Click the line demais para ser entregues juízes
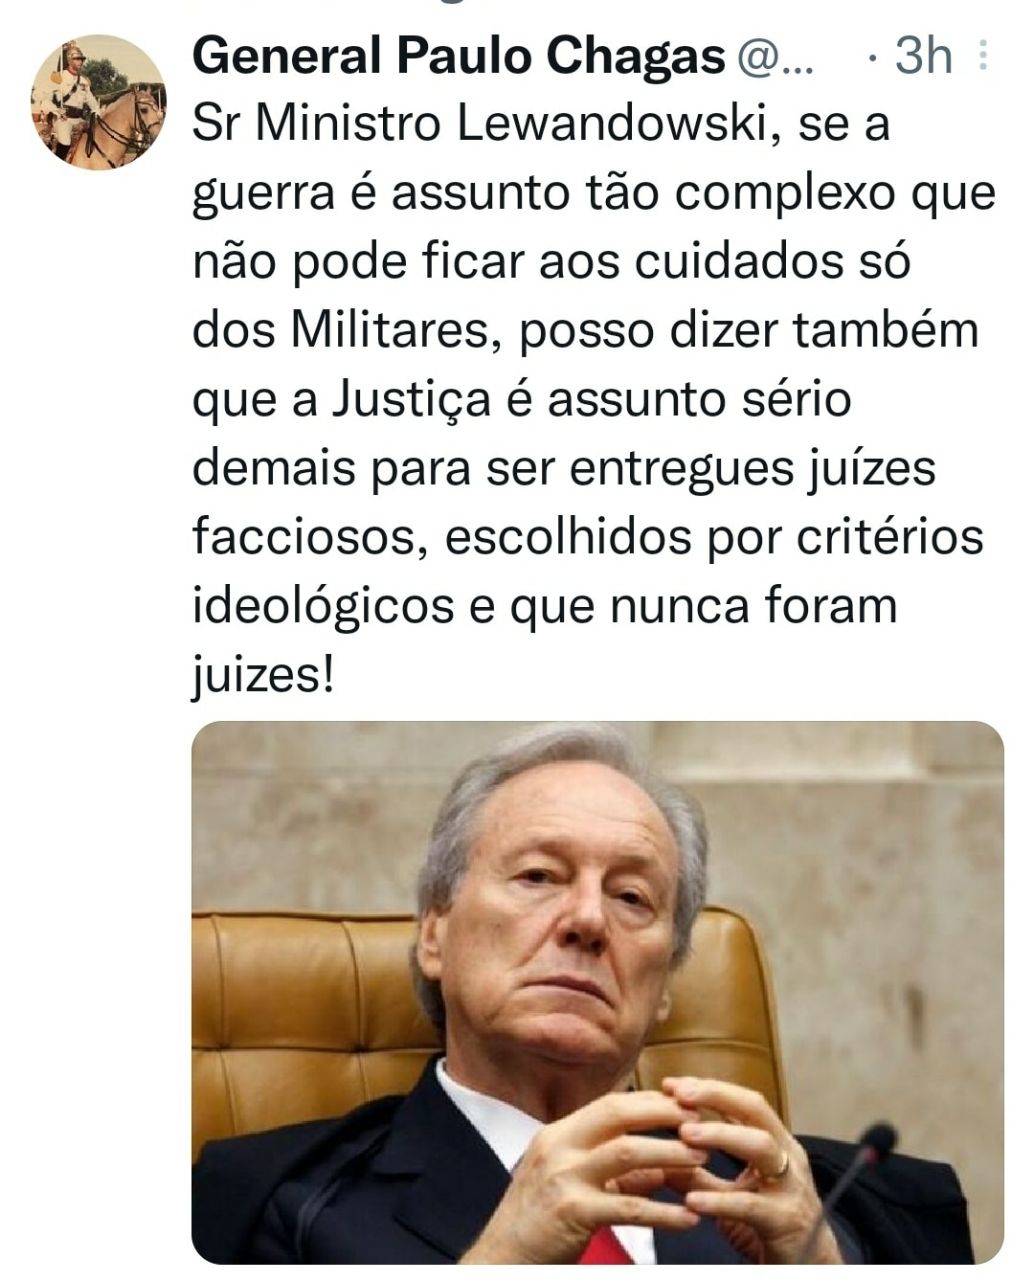 [564, 469]
